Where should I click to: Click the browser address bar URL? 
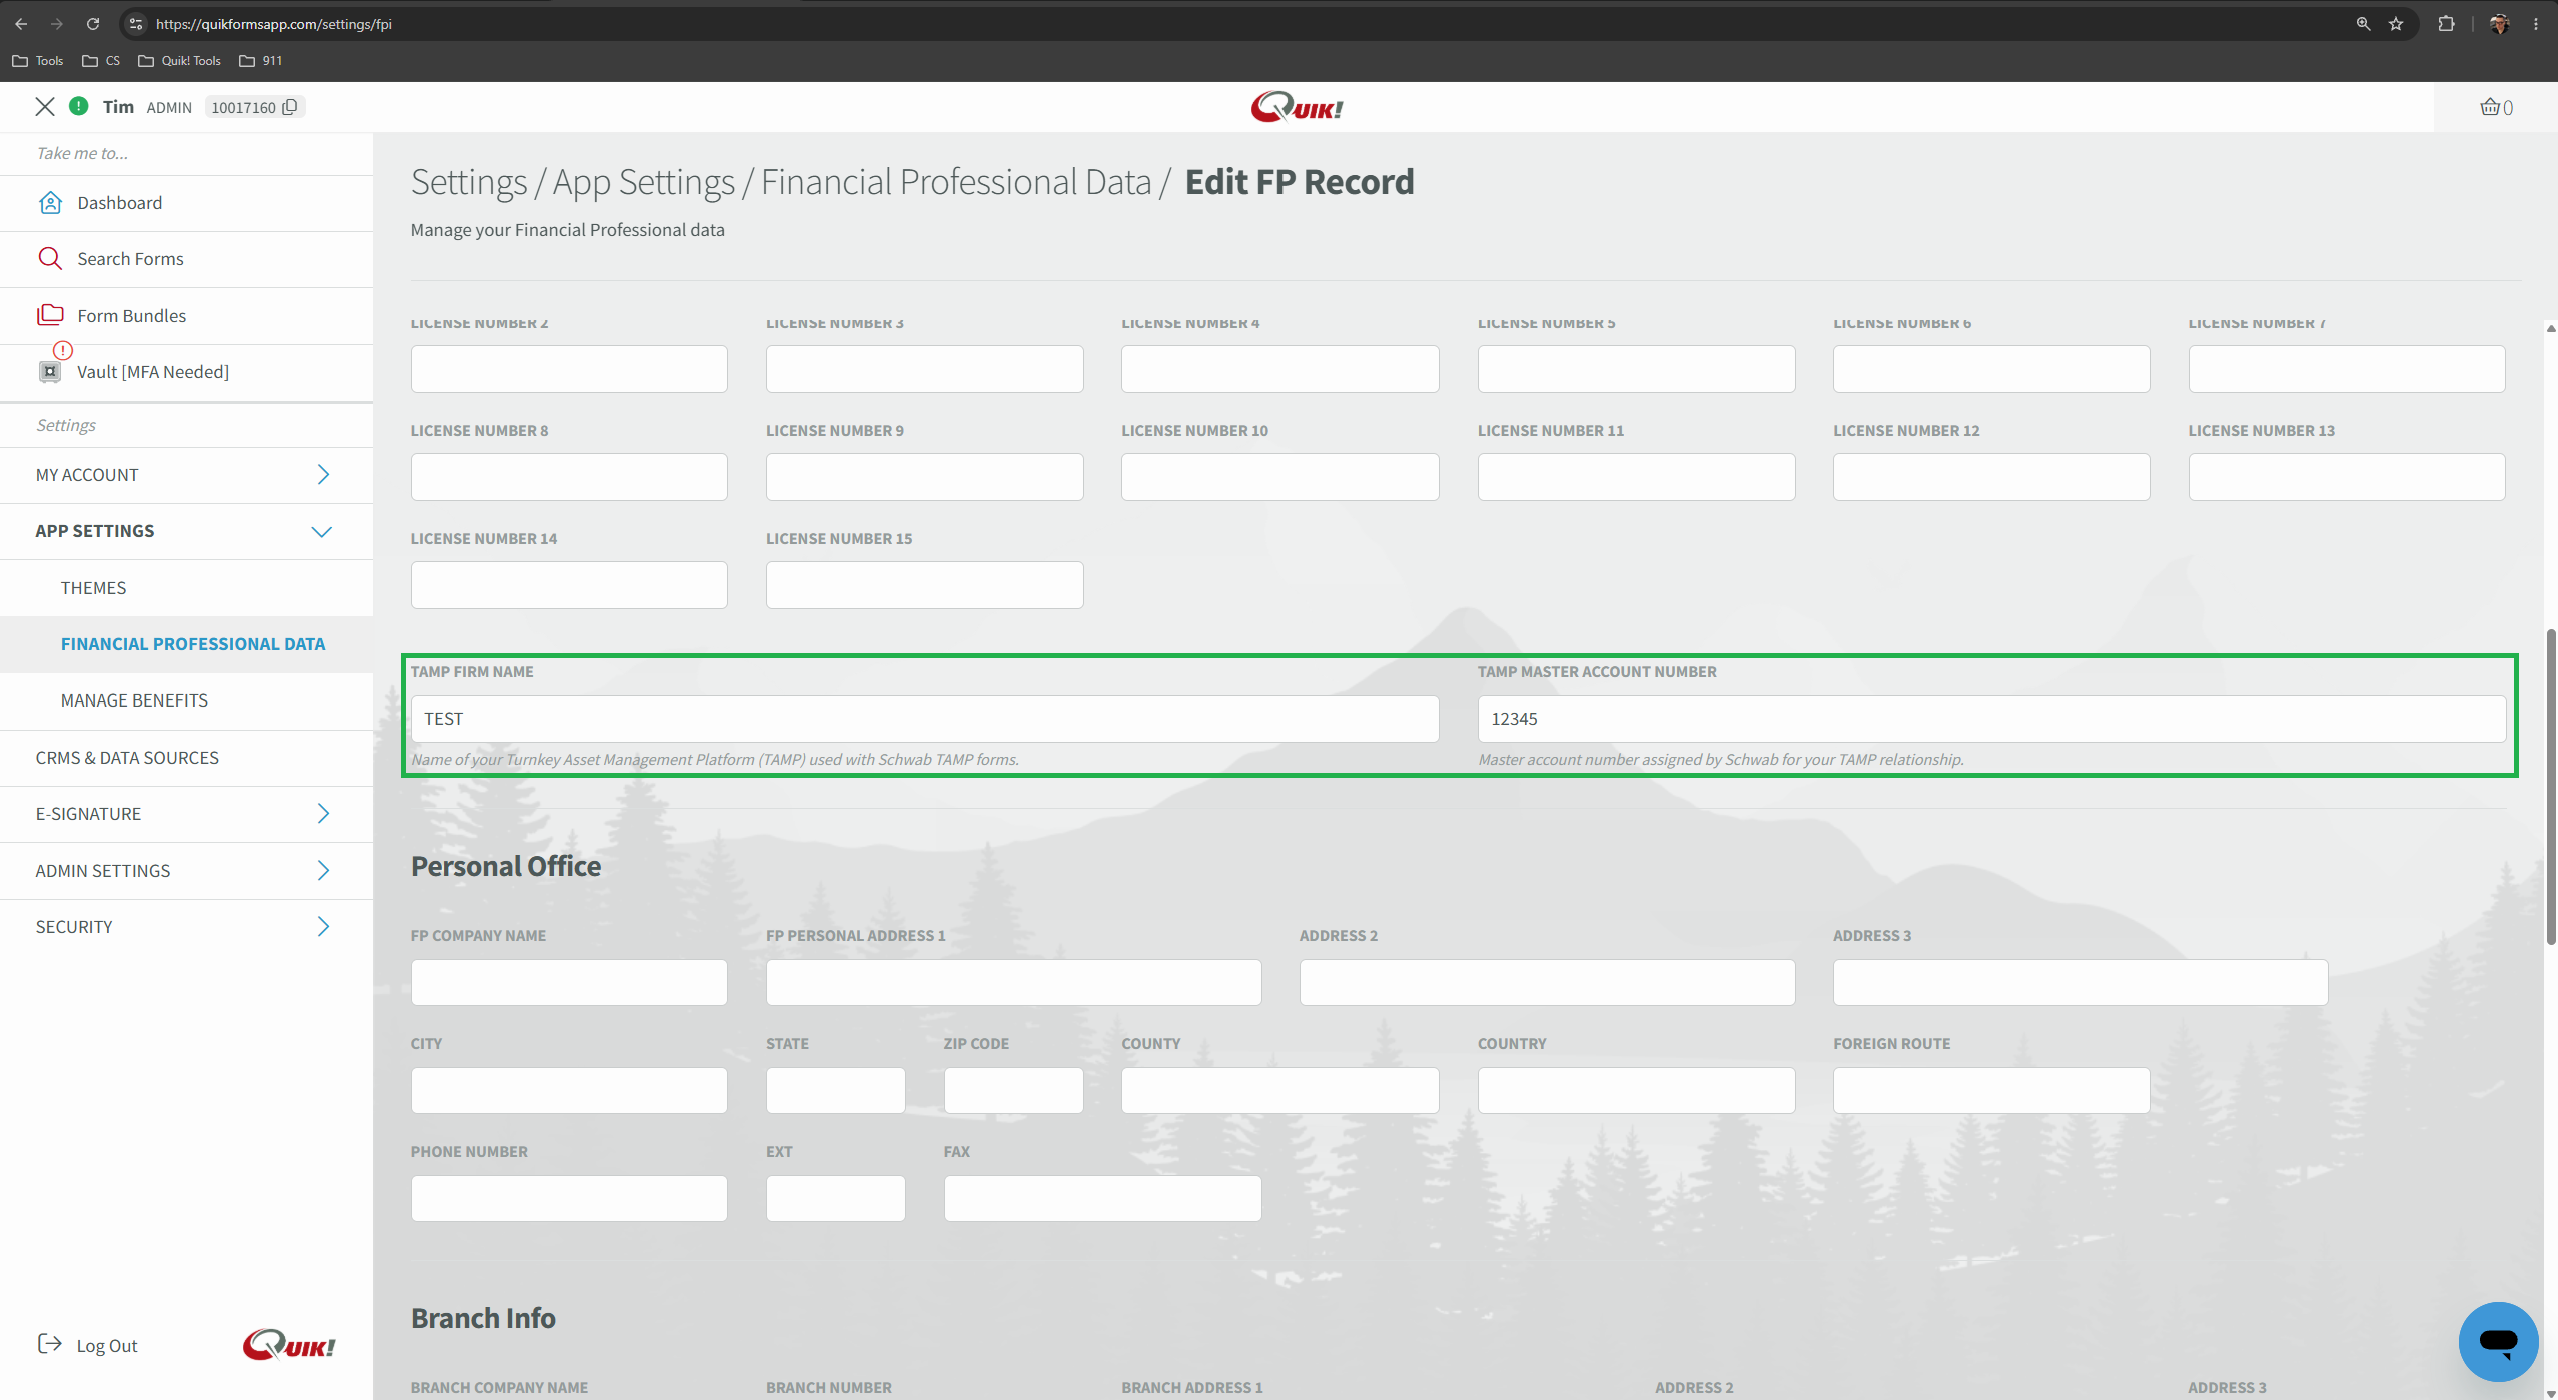(274, 24)
